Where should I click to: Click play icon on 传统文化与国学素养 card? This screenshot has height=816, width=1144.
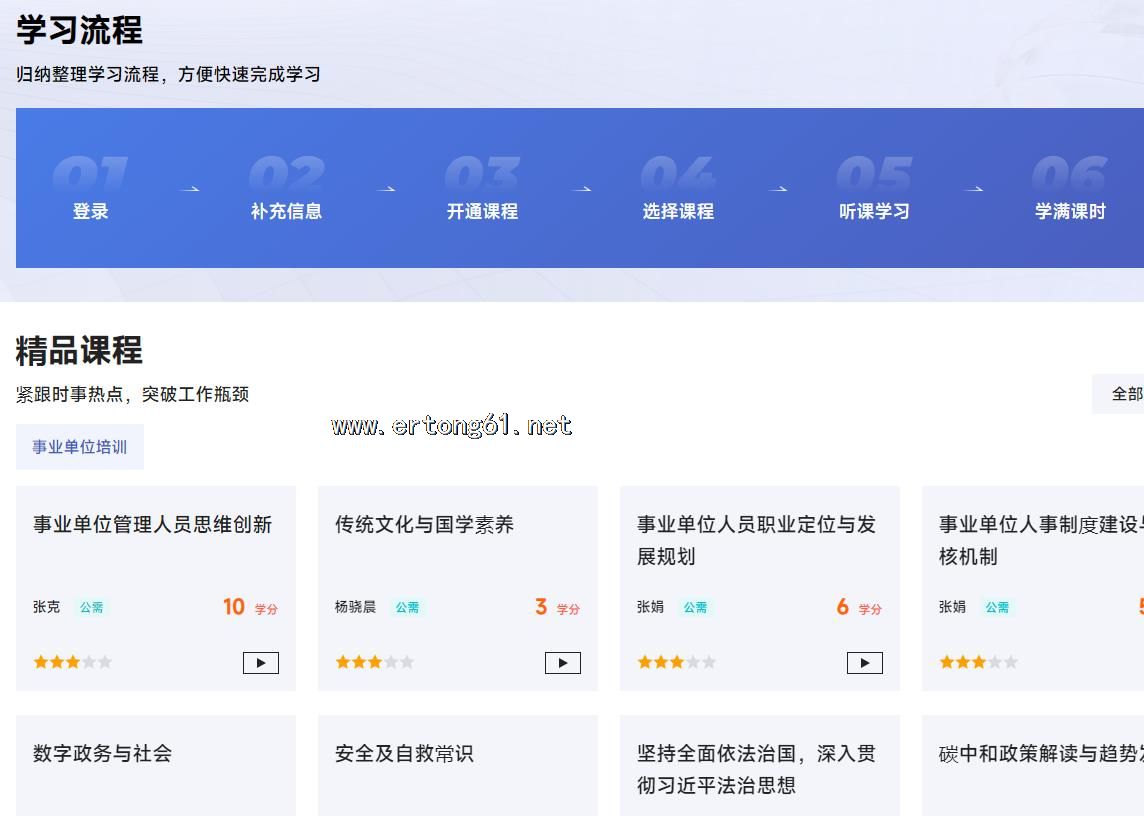(562, 662)
